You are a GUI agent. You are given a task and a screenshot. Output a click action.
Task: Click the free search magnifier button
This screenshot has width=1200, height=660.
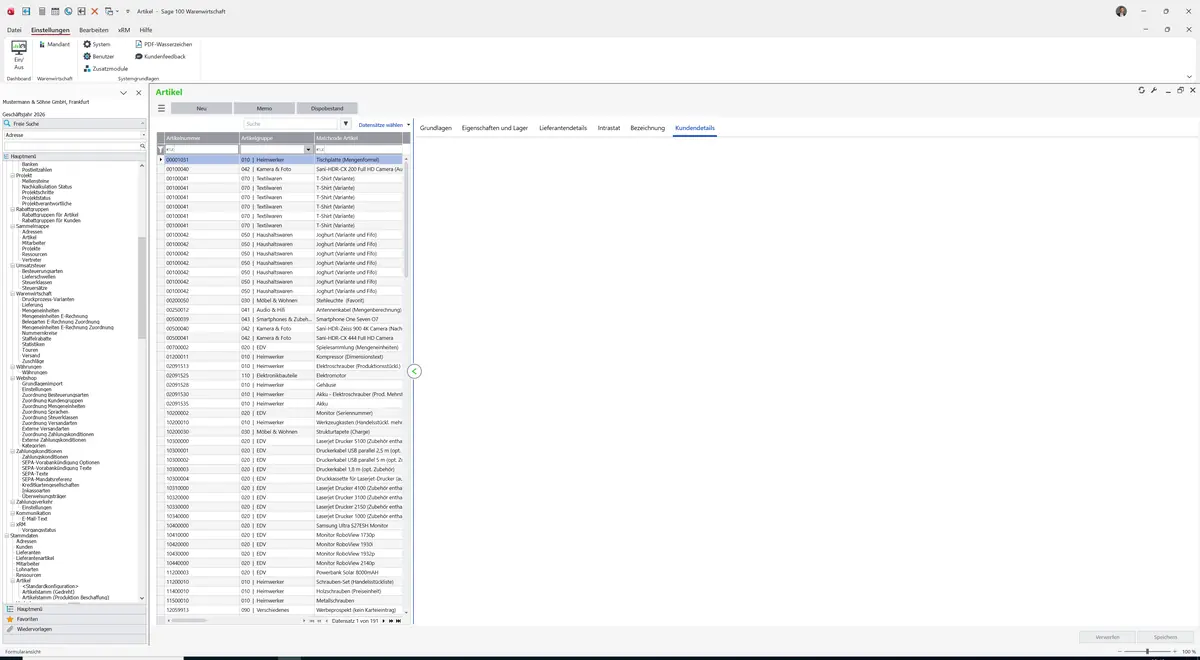(143, 146)
